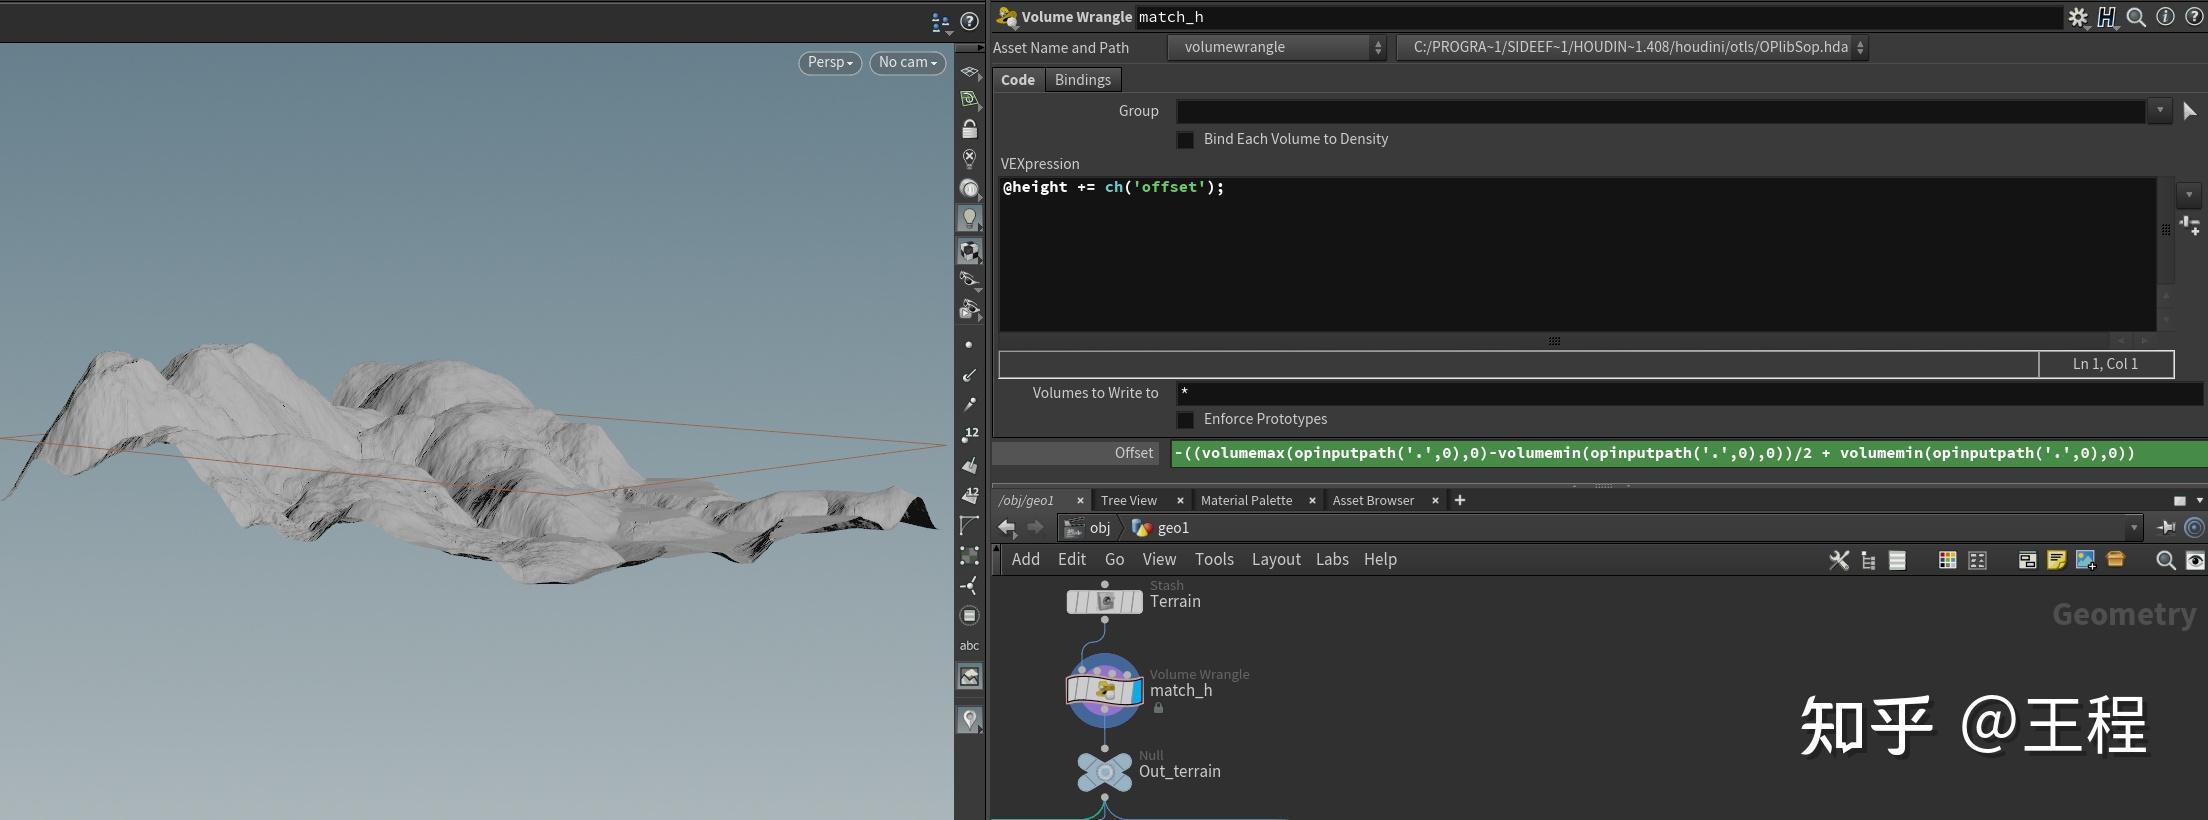Click the wrench tools icon in network editor
Viewport: 2208px width, 820px height.
click(x=1838, y=560)
